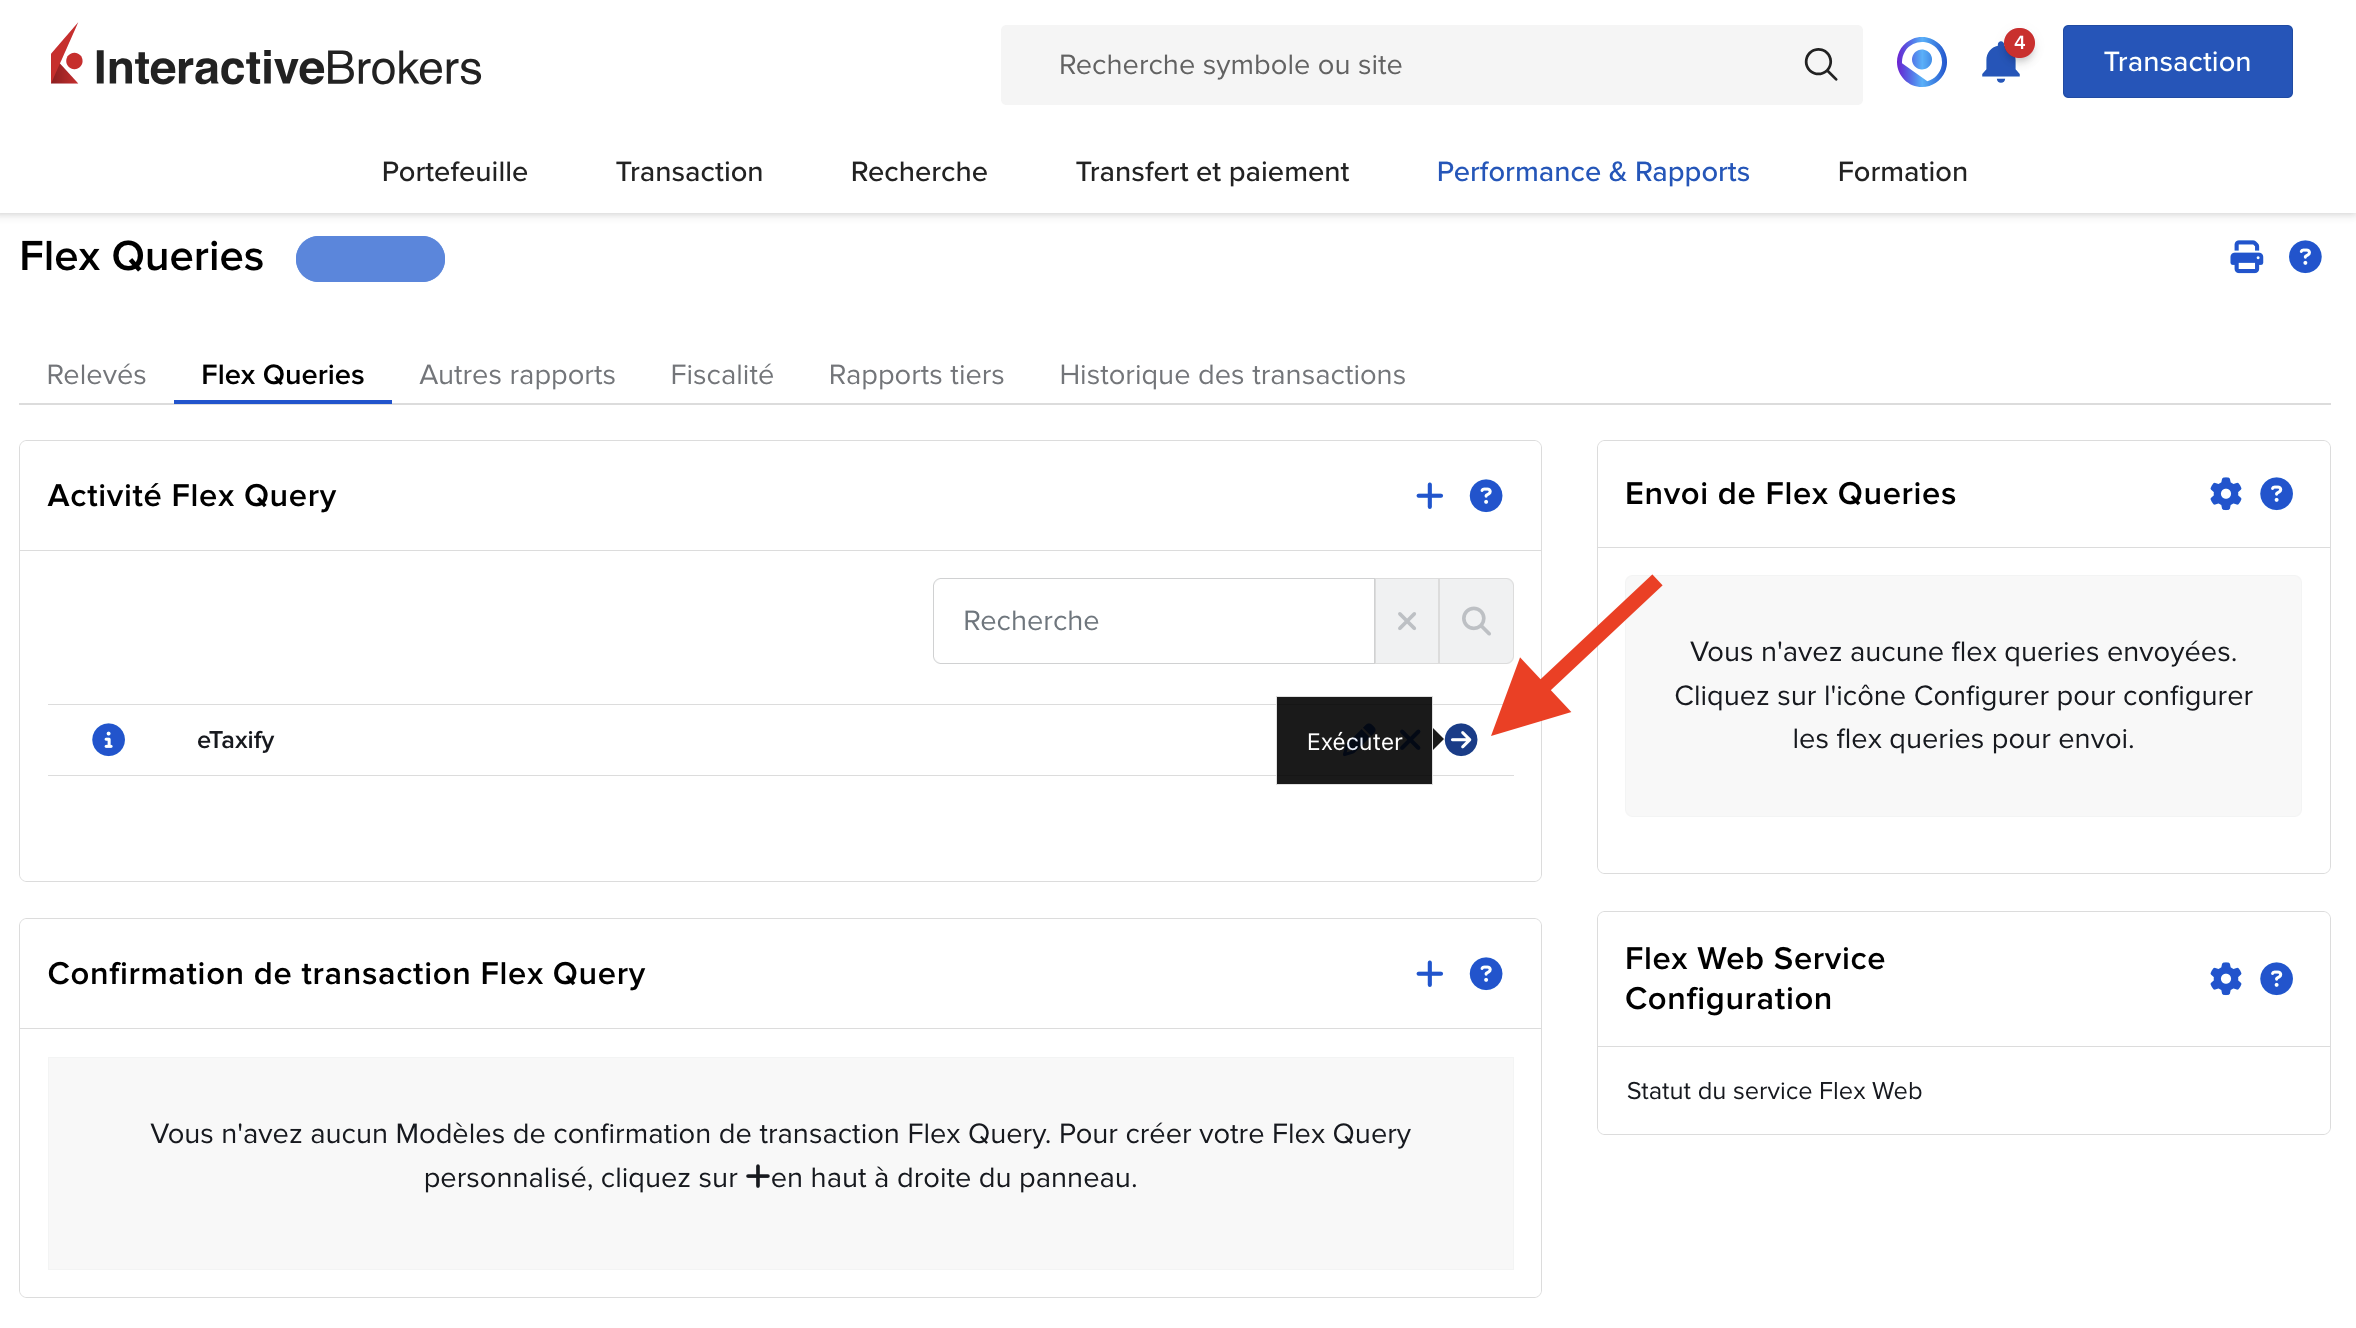This screenshot has height=1328, width=2356.
Task: Open the Formation menu
Action: coord(1902,172)
